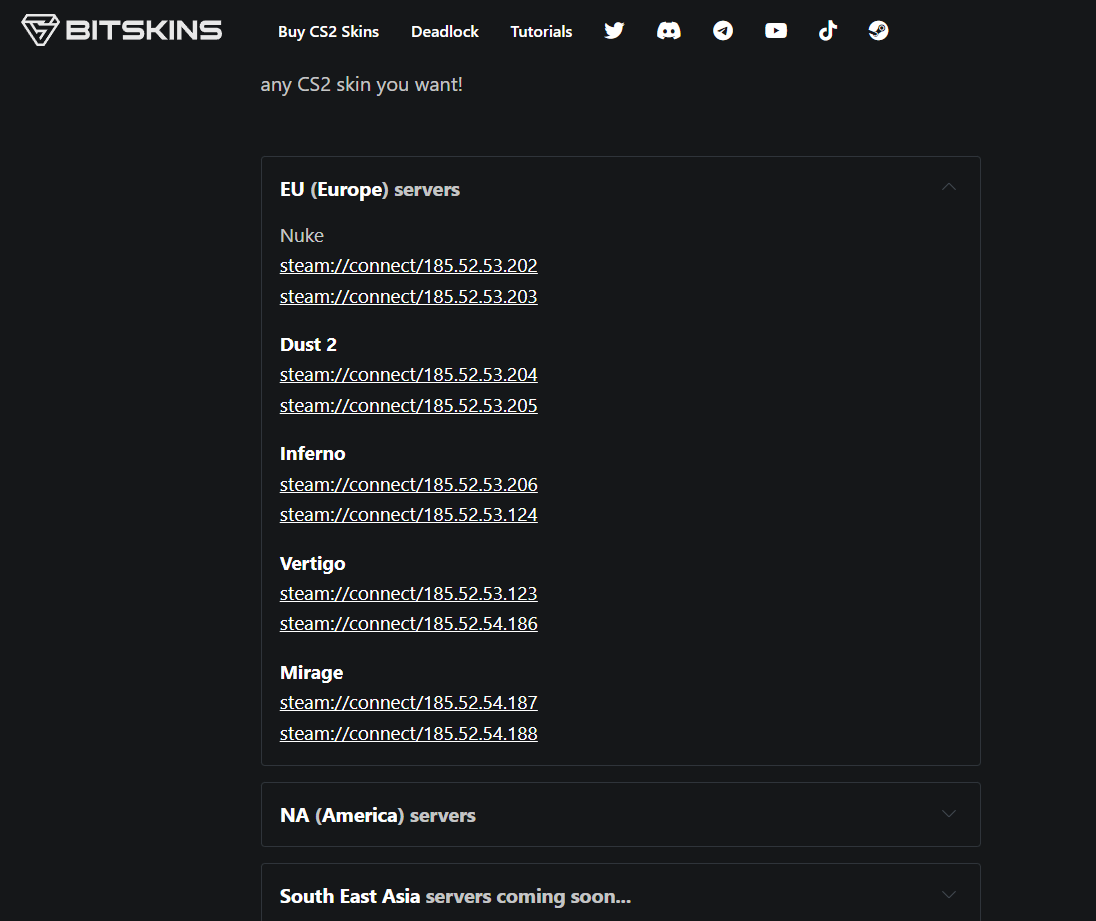Connect to Inferno server 185.52.53.206
This screenshot has width=1096, height=921.
(x=408, y=484)
